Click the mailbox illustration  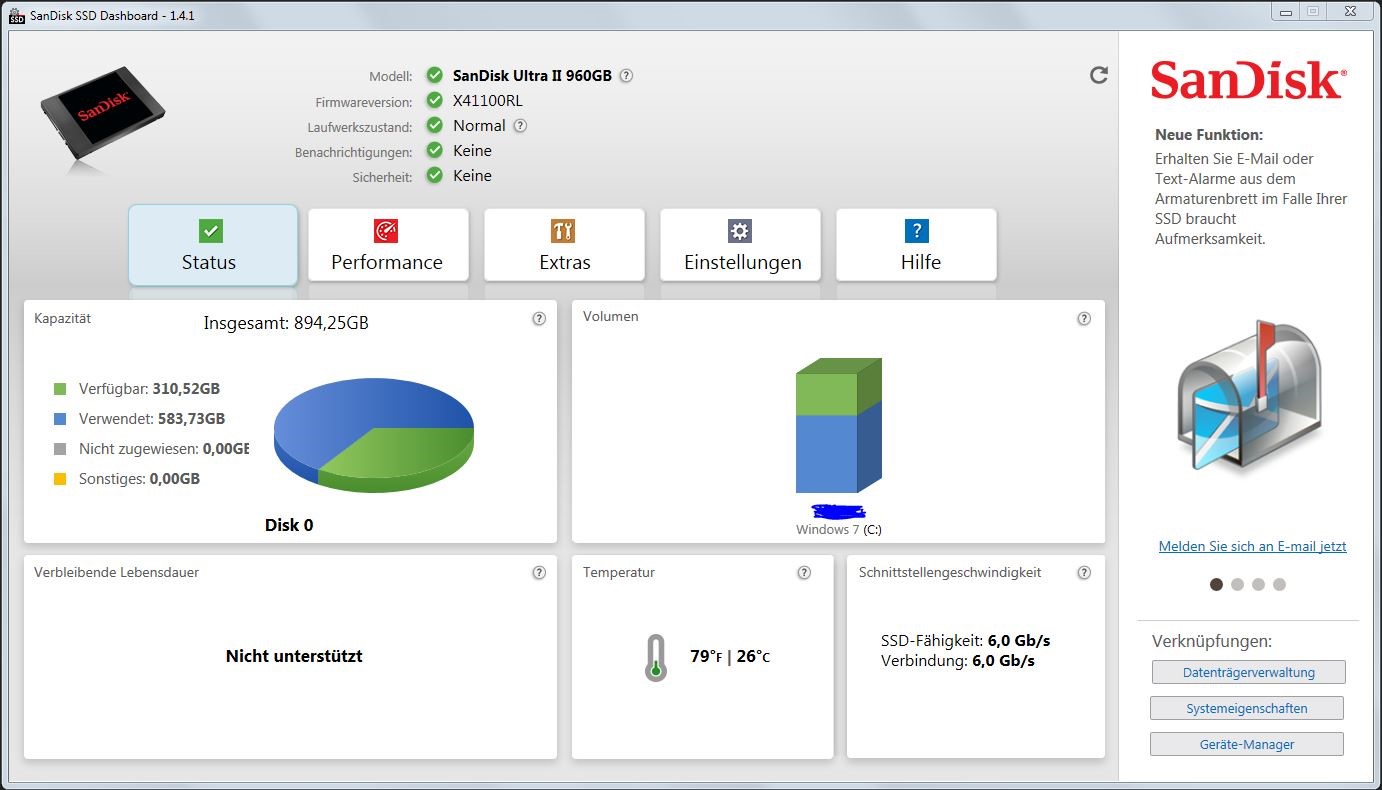point(1250,395)
